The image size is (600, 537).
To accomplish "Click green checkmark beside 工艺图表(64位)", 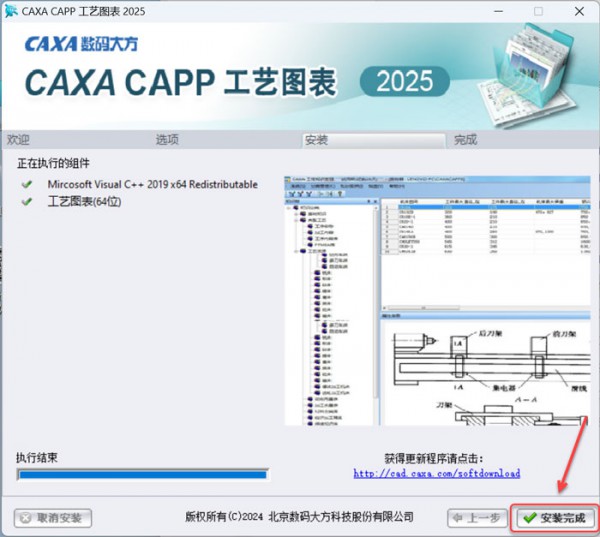I will pos(27,201).
